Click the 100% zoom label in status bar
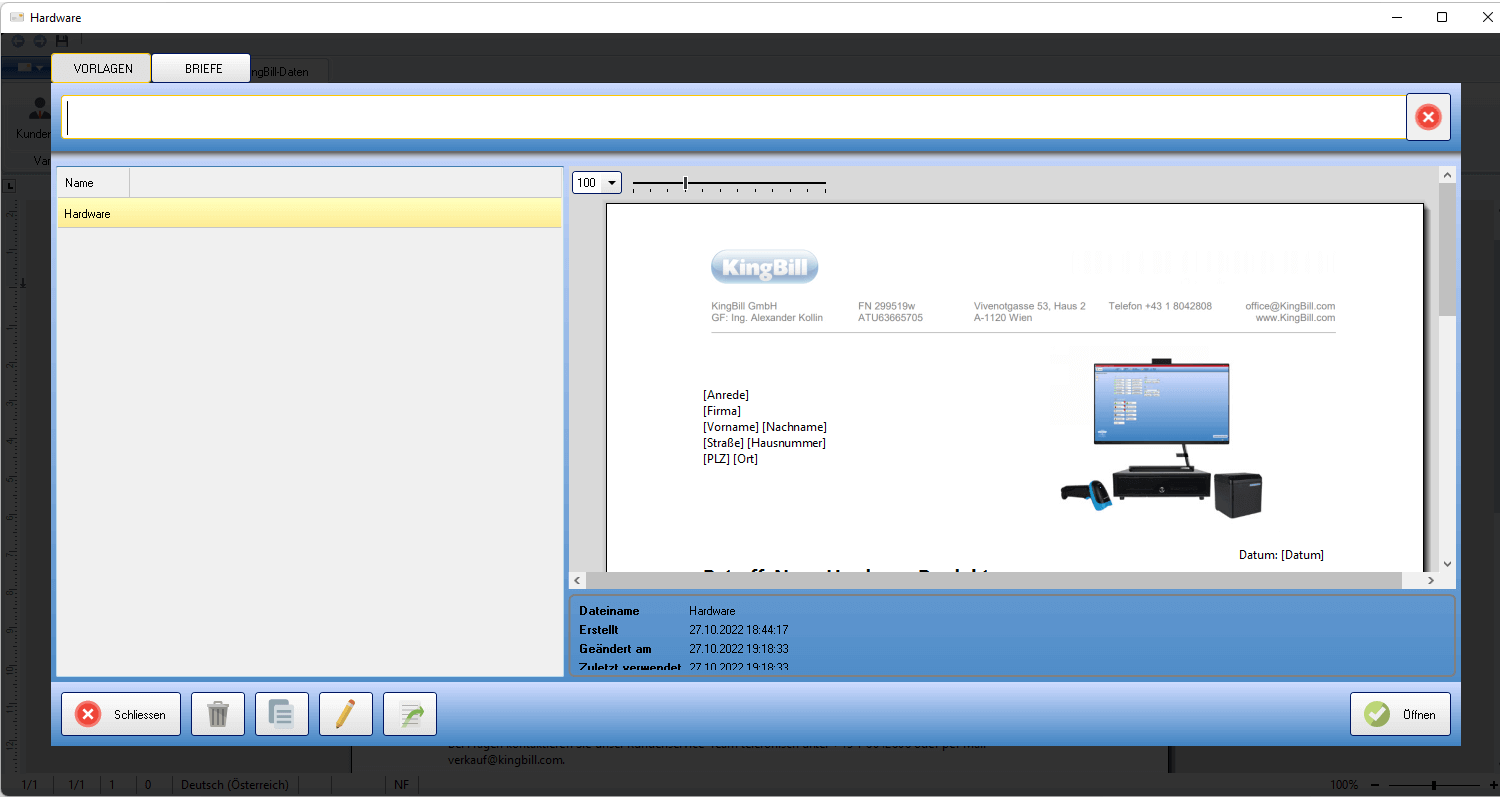The image size is (1500, 800). pos(1344,785)
